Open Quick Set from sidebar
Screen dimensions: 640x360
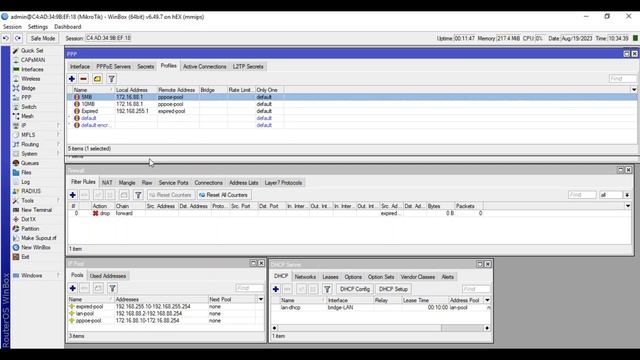coord(32,51)
